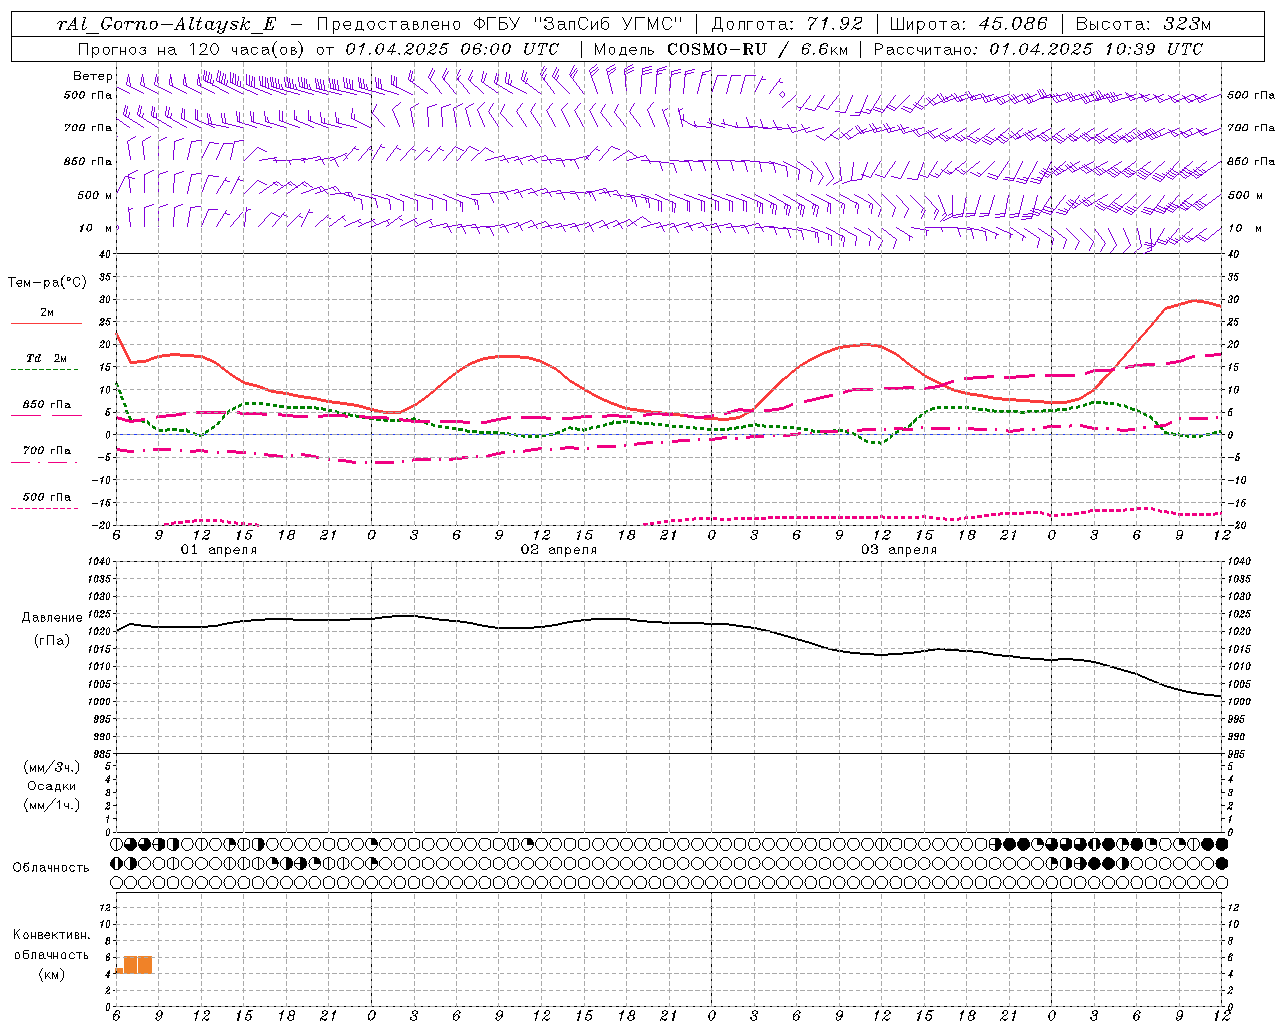Click the Ветер panel label

[92, 76]
